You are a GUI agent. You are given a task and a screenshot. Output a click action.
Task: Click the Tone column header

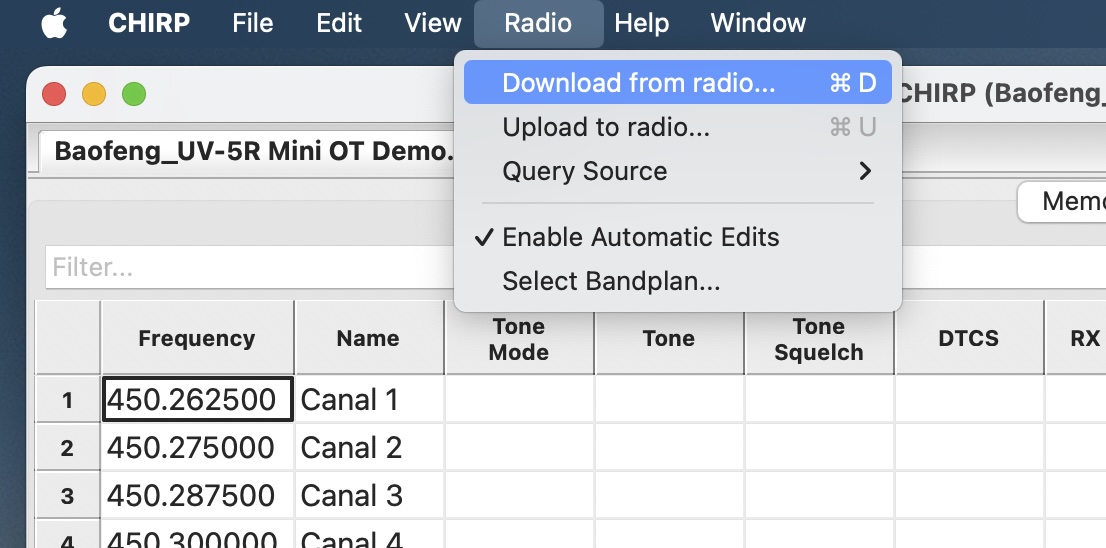pyautogui.click(x=669, y=338)
